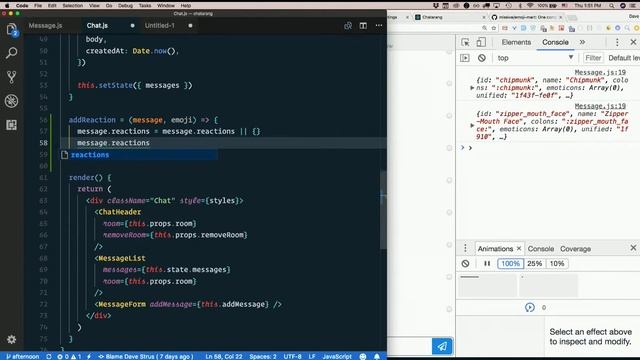Viewport: 640px width, 360px height.
Task: Set animation speed to 100%
Action: tap(511, 264)
